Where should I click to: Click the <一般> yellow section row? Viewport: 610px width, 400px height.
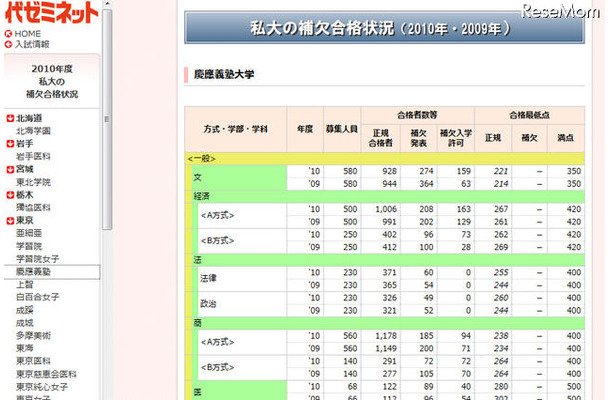pyautogui.click(x=384, y=158)
